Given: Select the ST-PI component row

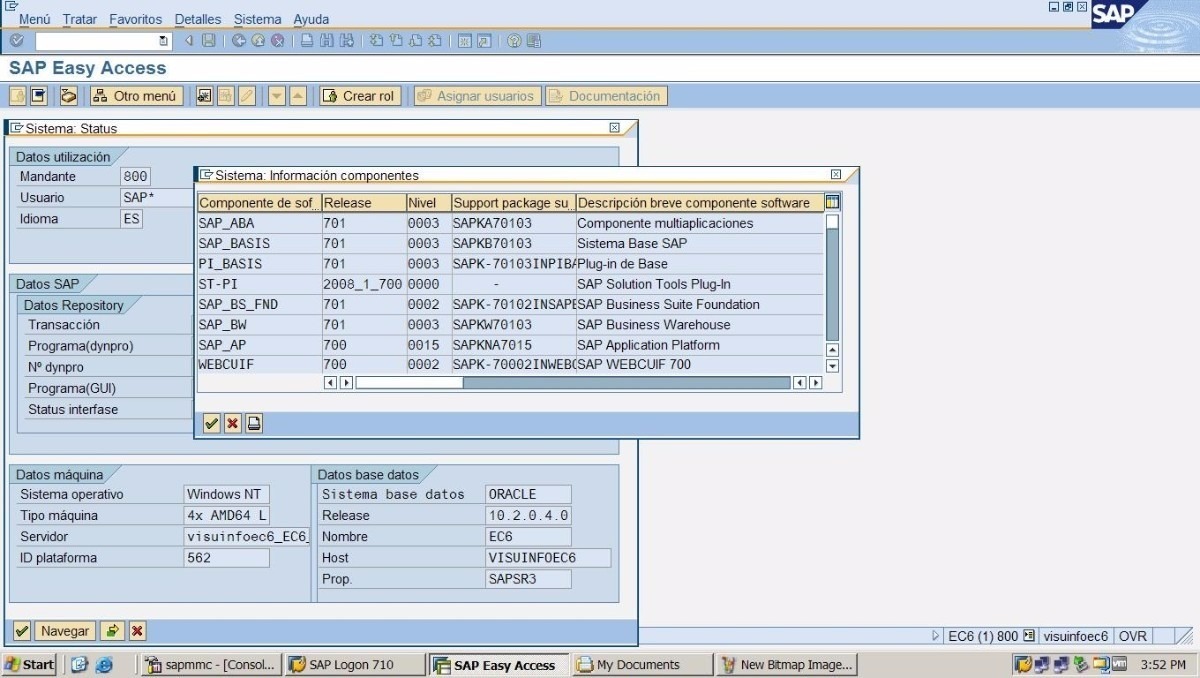Looking at the screenshot, I should (510, 284).
